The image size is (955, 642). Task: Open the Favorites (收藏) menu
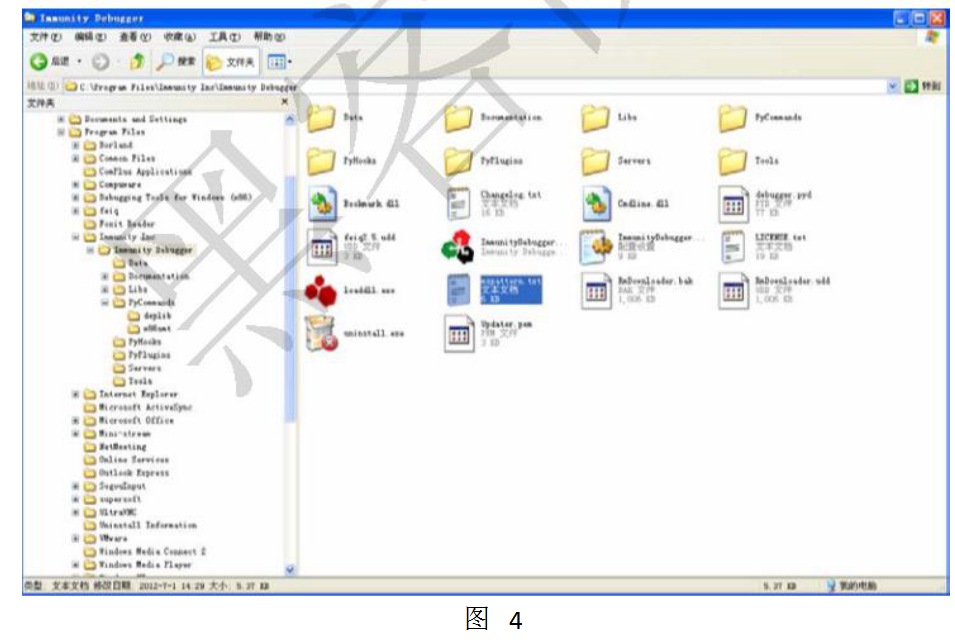coord(180,37)
